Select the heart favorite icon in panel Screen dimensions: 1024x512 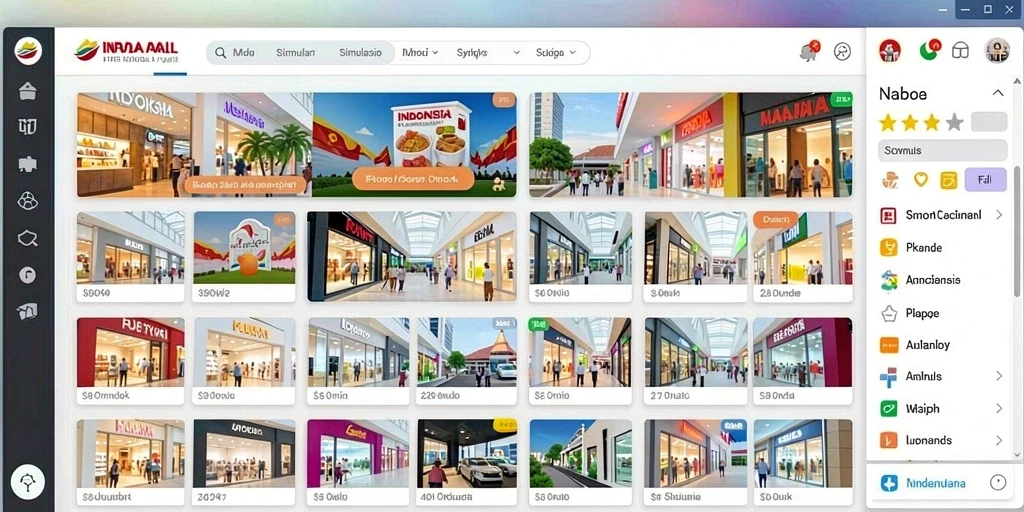click(921, 180)
